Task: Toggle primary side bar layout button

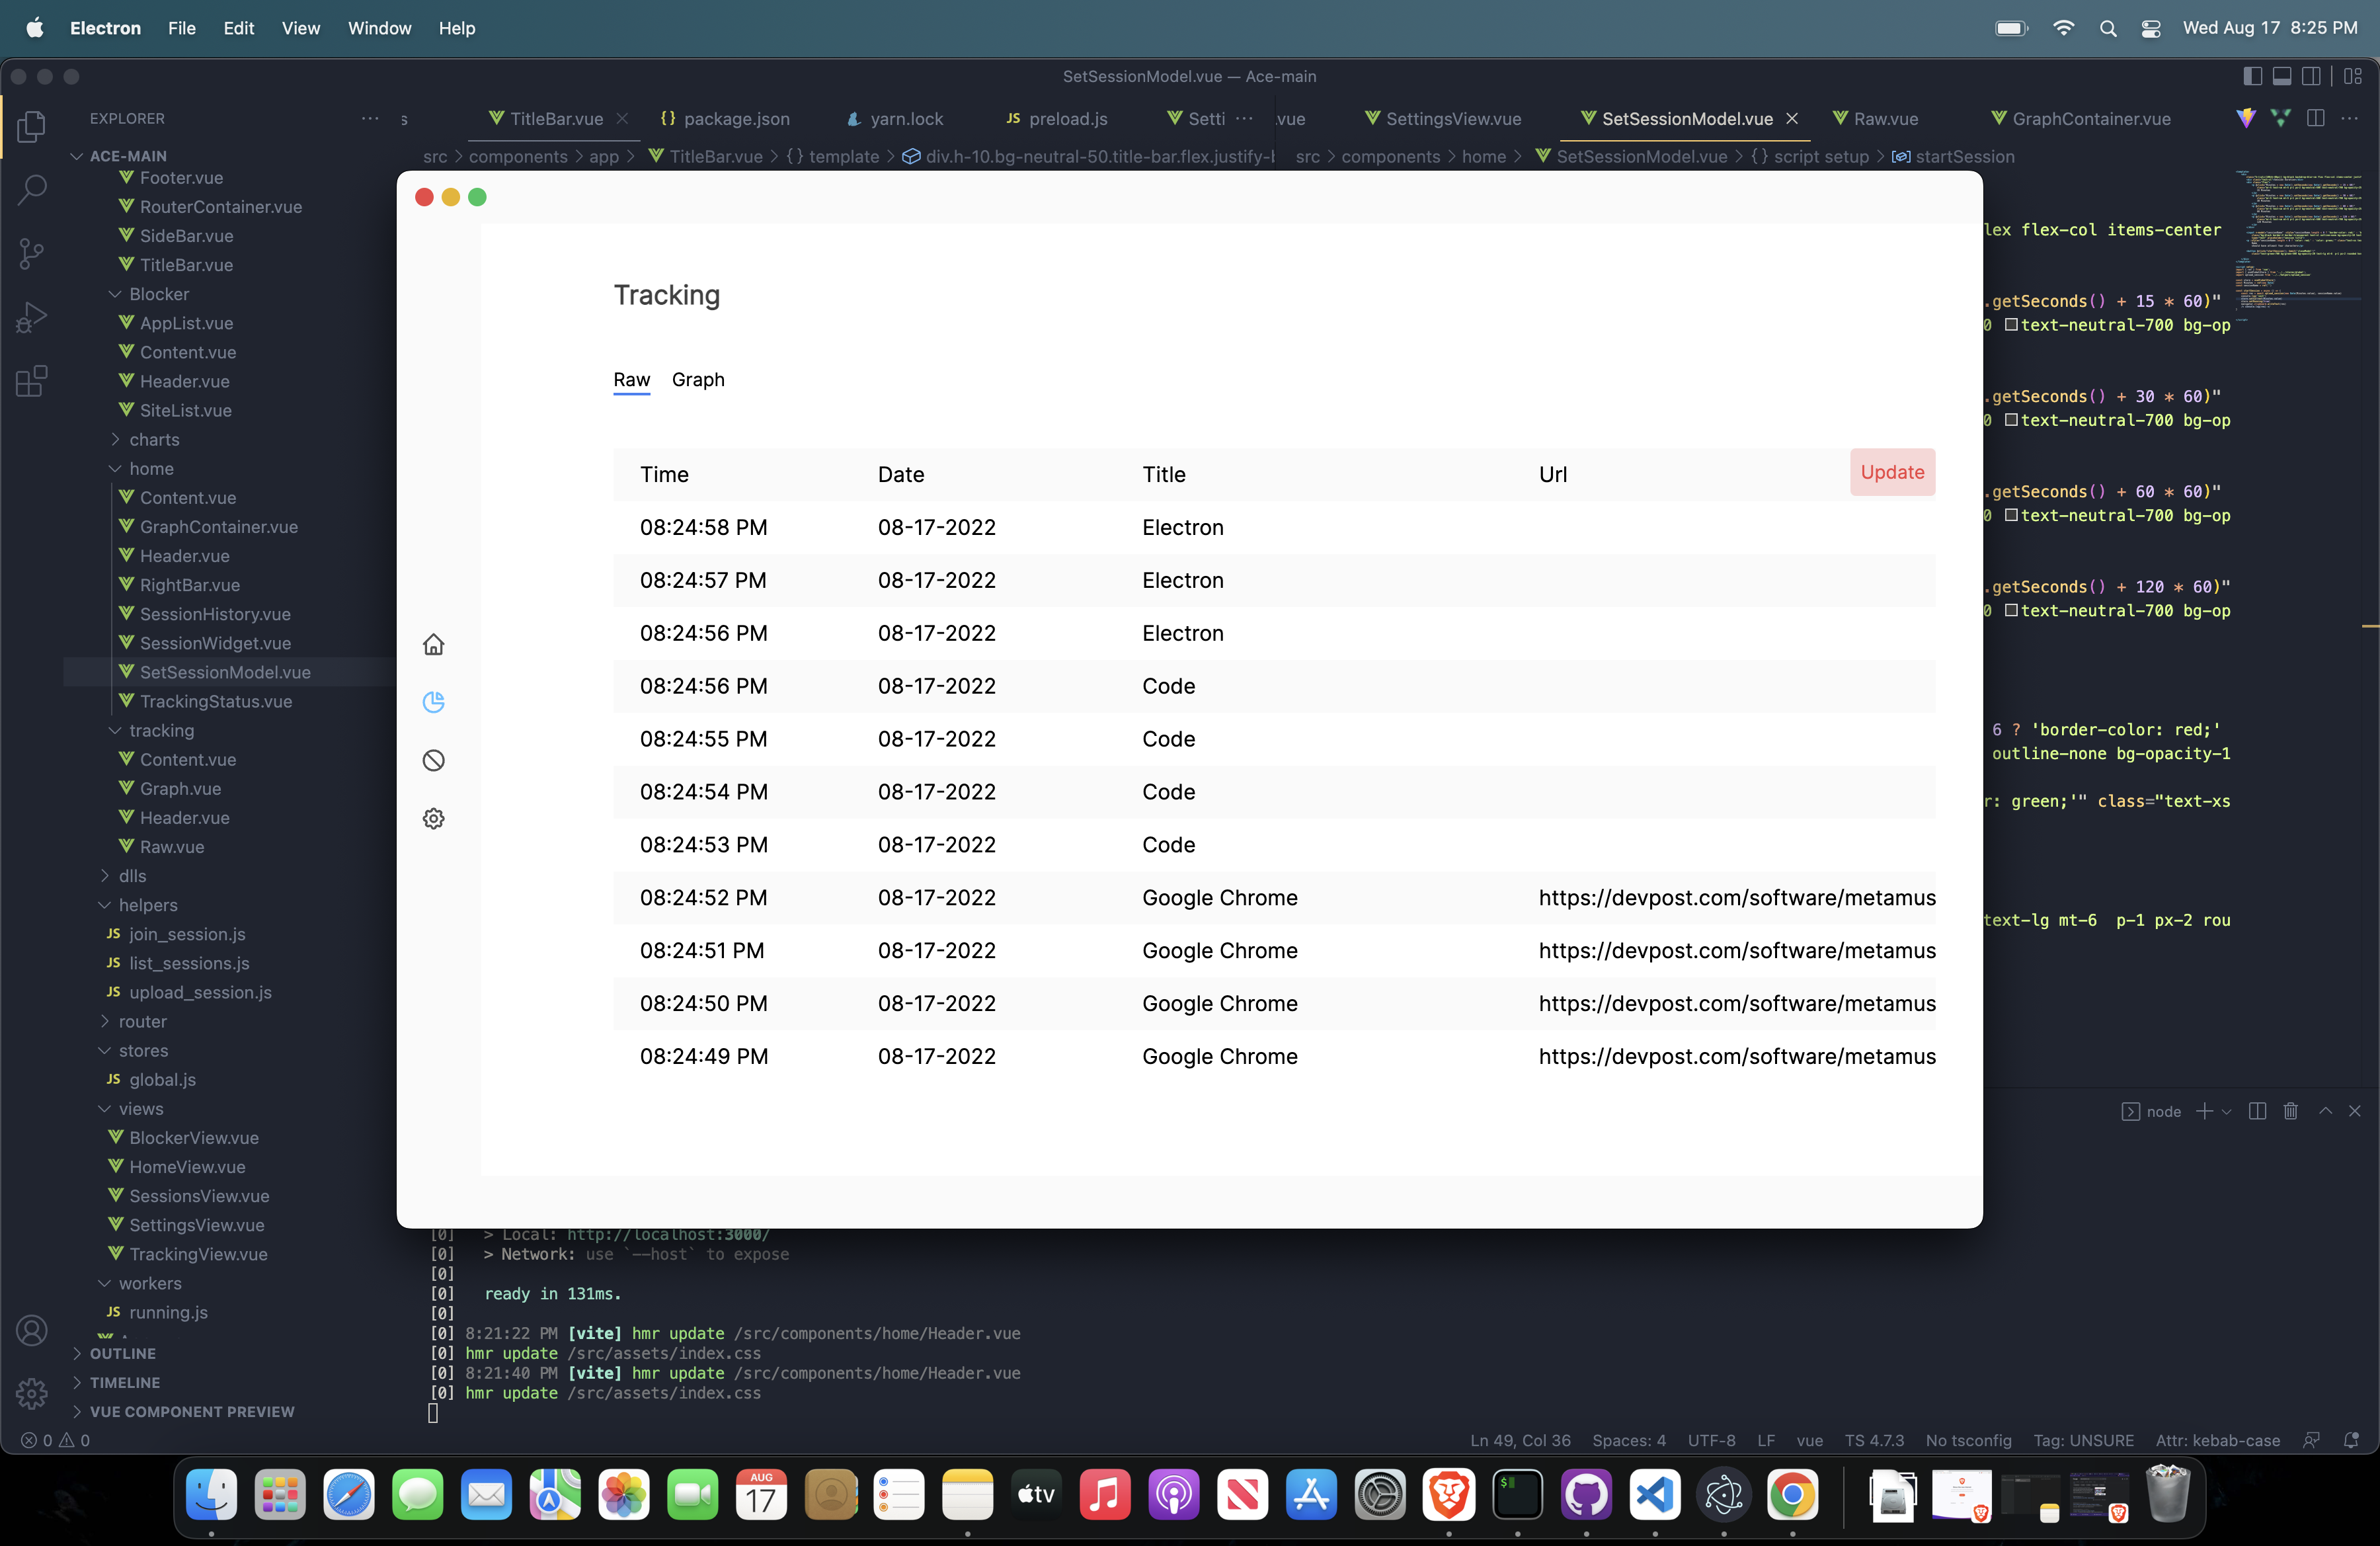Action: [2253, 76]
